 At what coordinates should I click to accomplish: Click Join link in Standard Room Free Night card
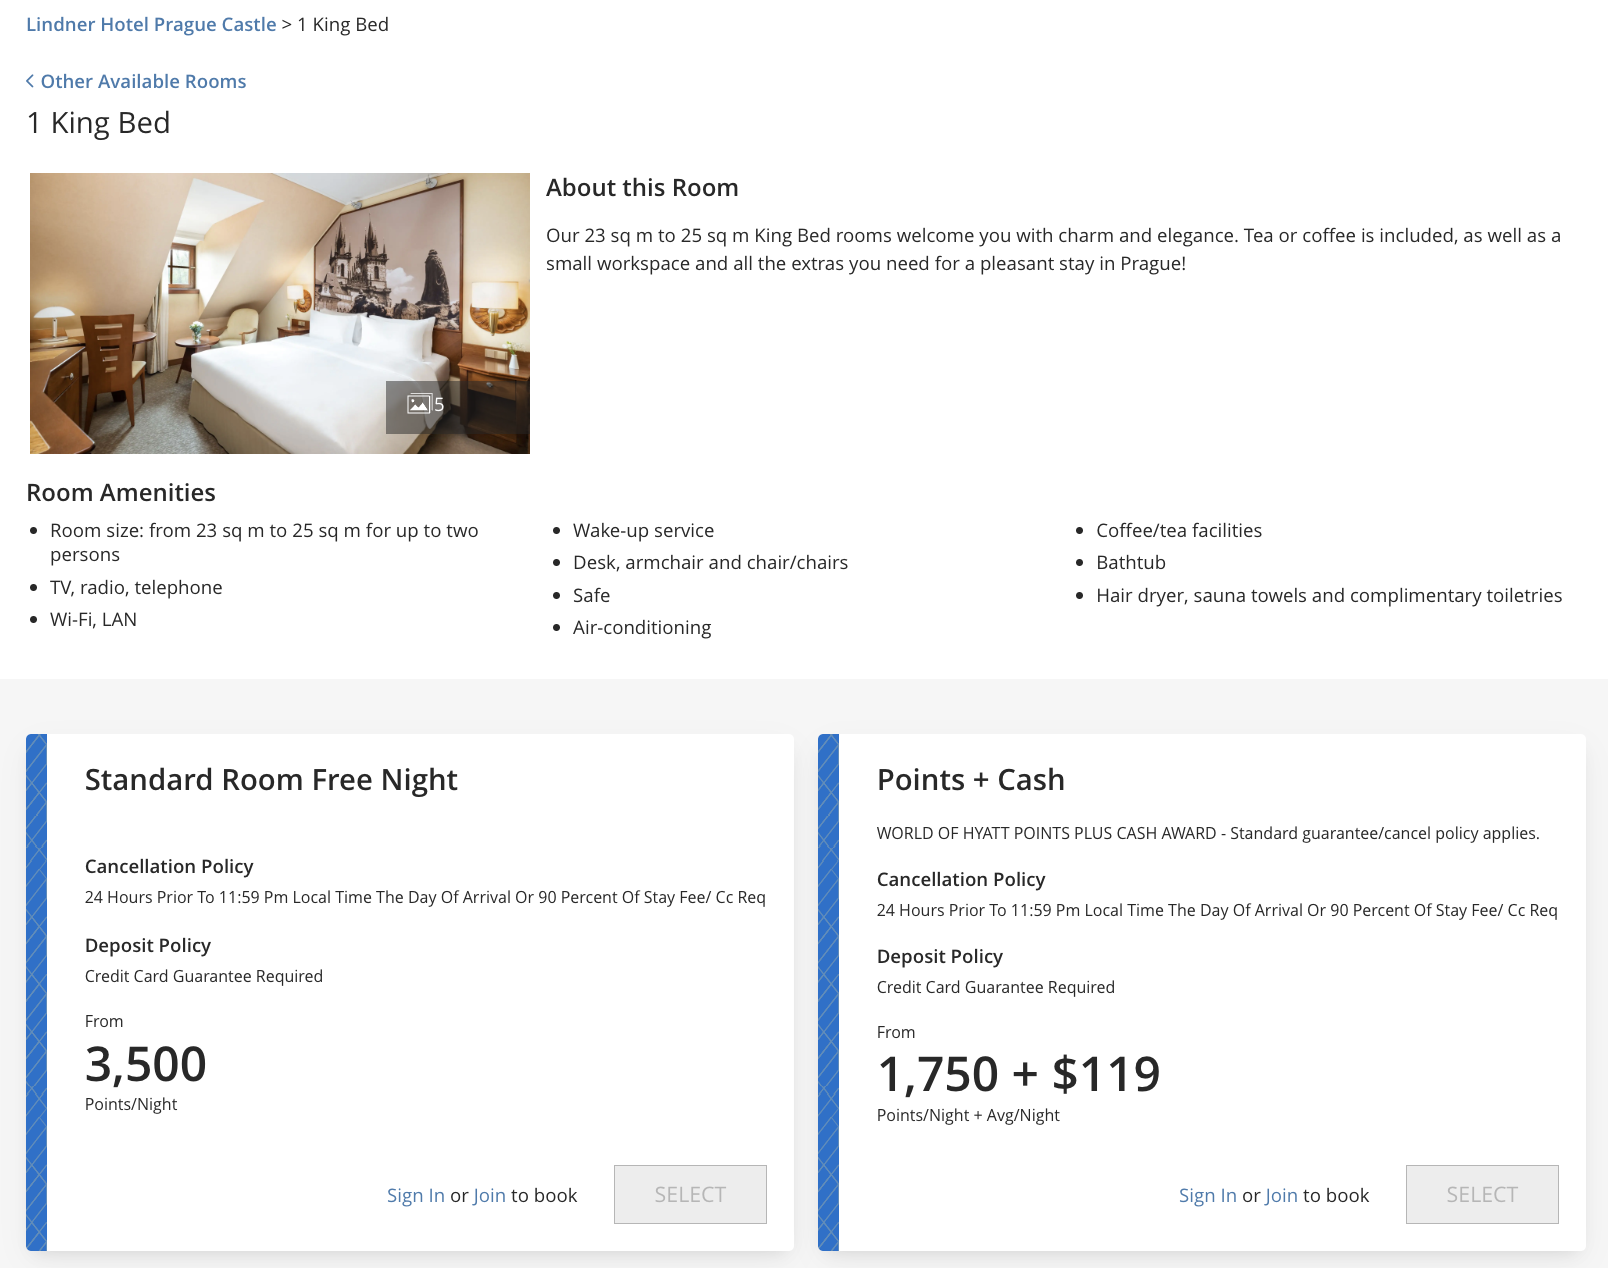point(489,1195)
